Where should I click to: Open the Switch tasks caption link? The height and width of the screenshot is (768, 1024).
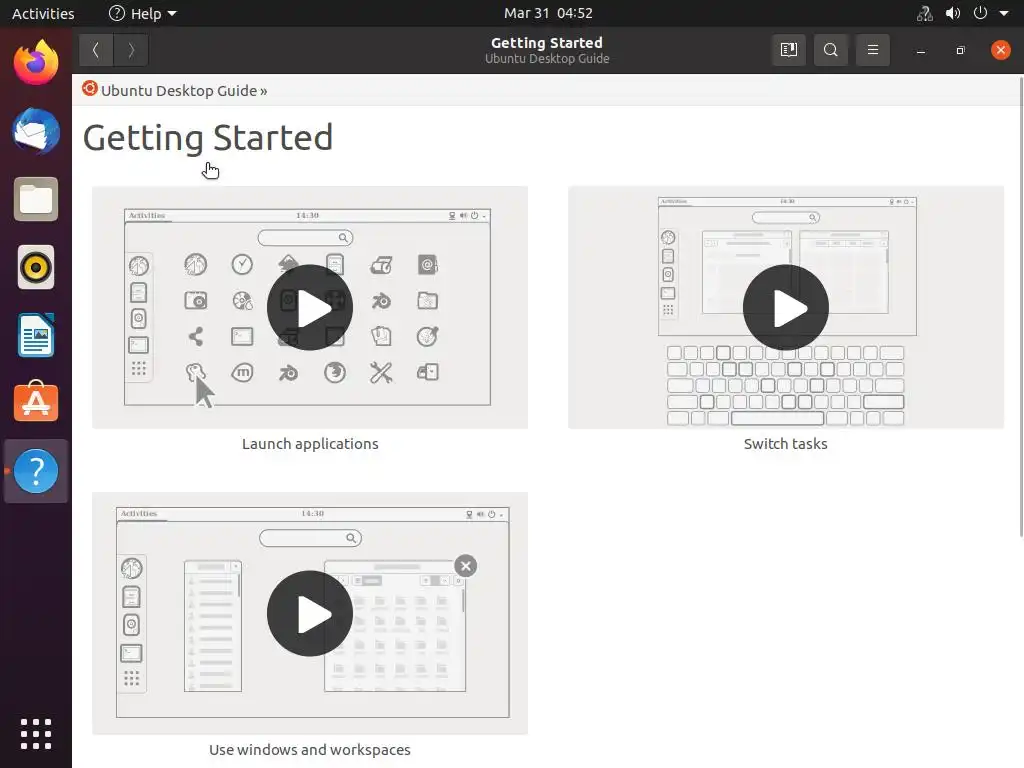[786, 444]
